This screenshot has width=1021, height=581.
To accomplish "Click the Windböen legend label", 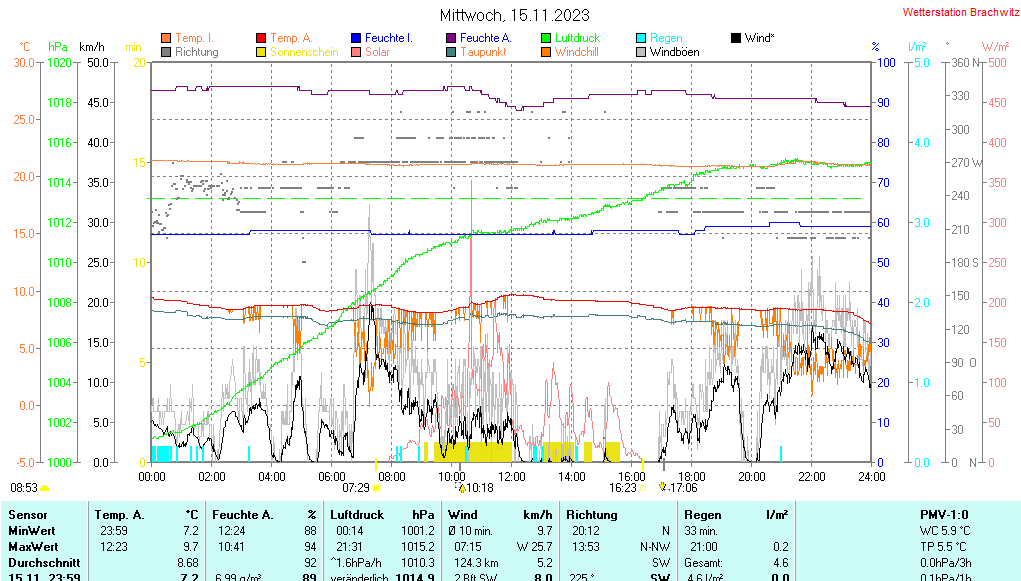I will [x=674, y=52].
